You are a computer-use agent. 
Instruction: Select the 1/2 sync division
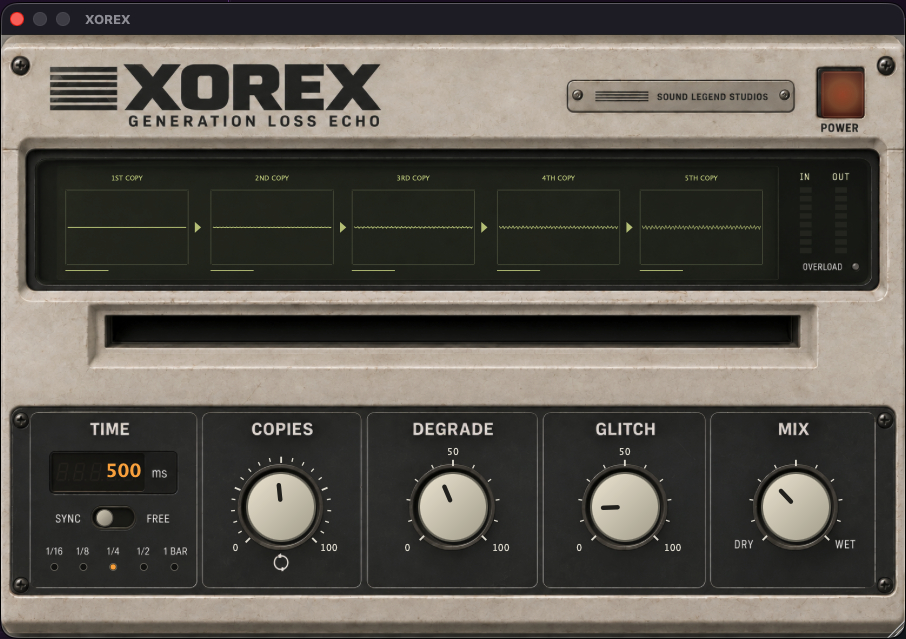tap(143, 567)
